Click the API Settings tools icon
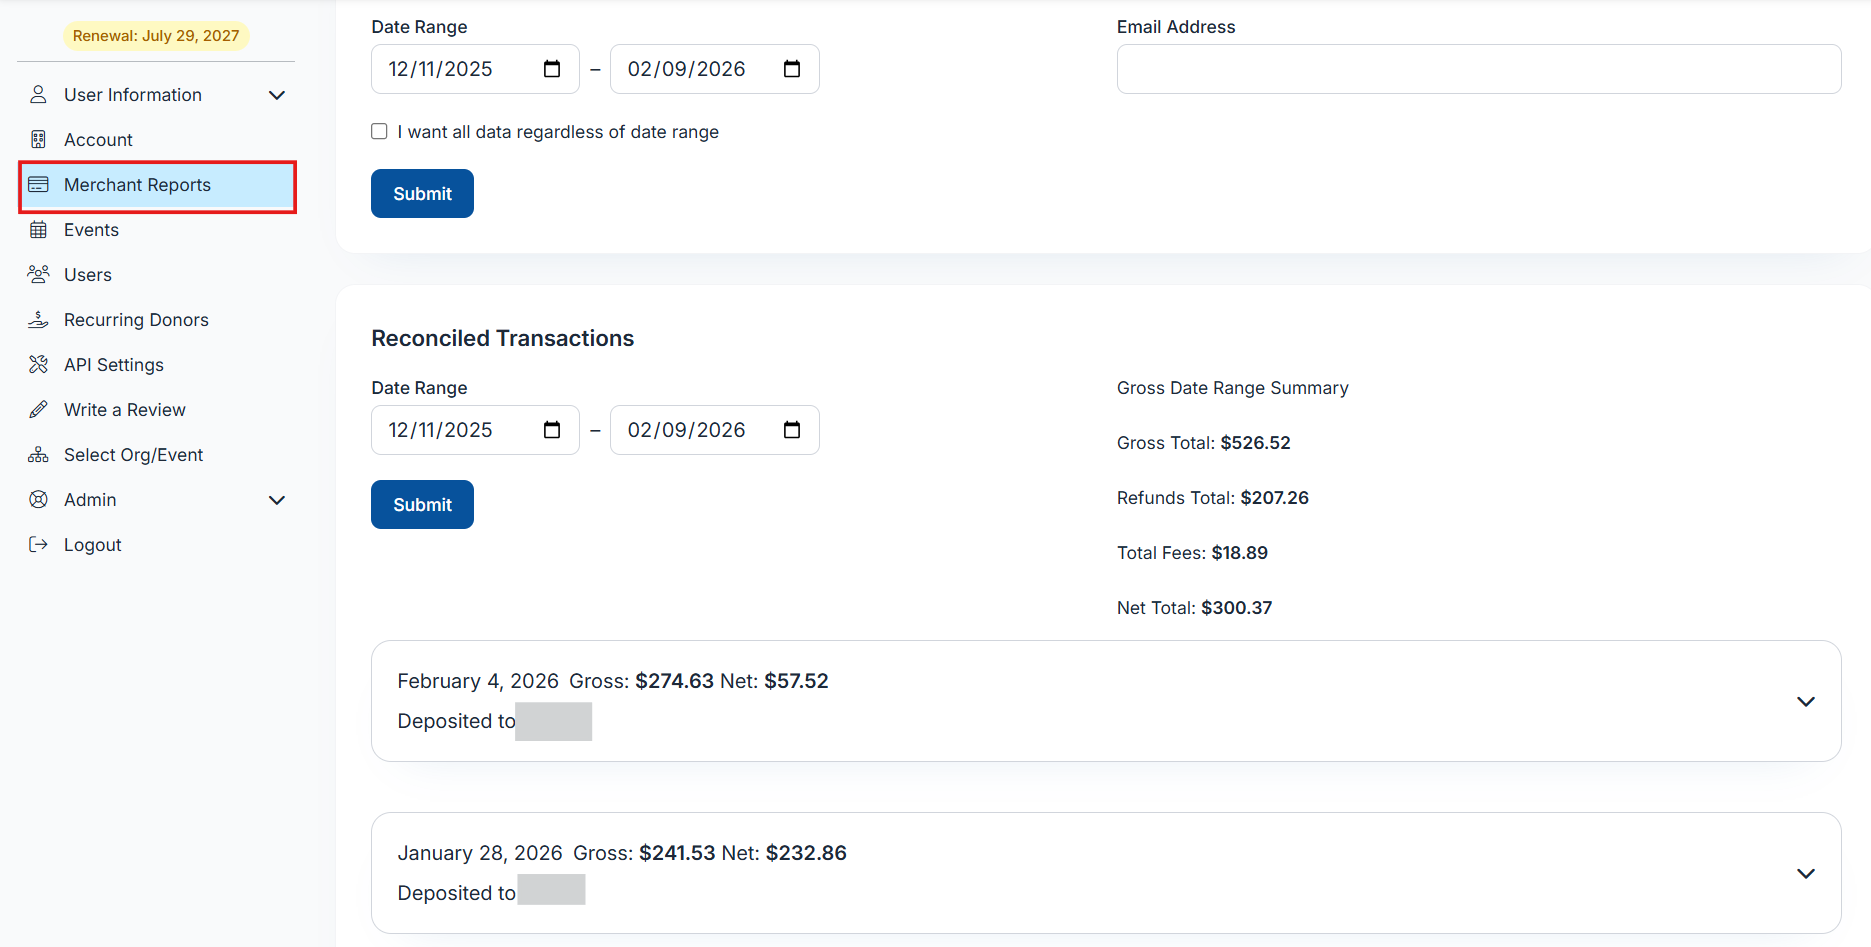Image resolution: width=1871 pixels, height=947 pixels. pyautogui.click(x=38, y=365)
